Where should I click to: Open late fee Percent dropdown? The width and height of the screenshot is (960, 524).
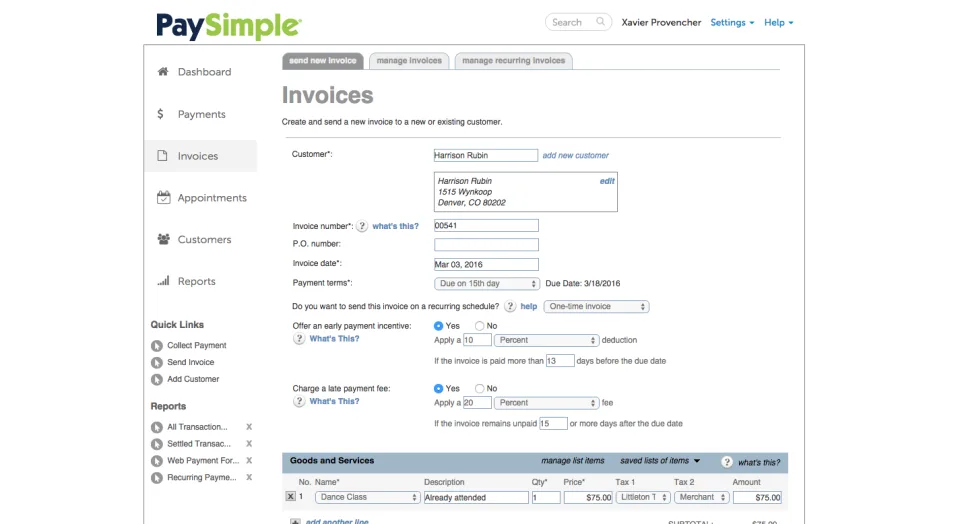546,403
